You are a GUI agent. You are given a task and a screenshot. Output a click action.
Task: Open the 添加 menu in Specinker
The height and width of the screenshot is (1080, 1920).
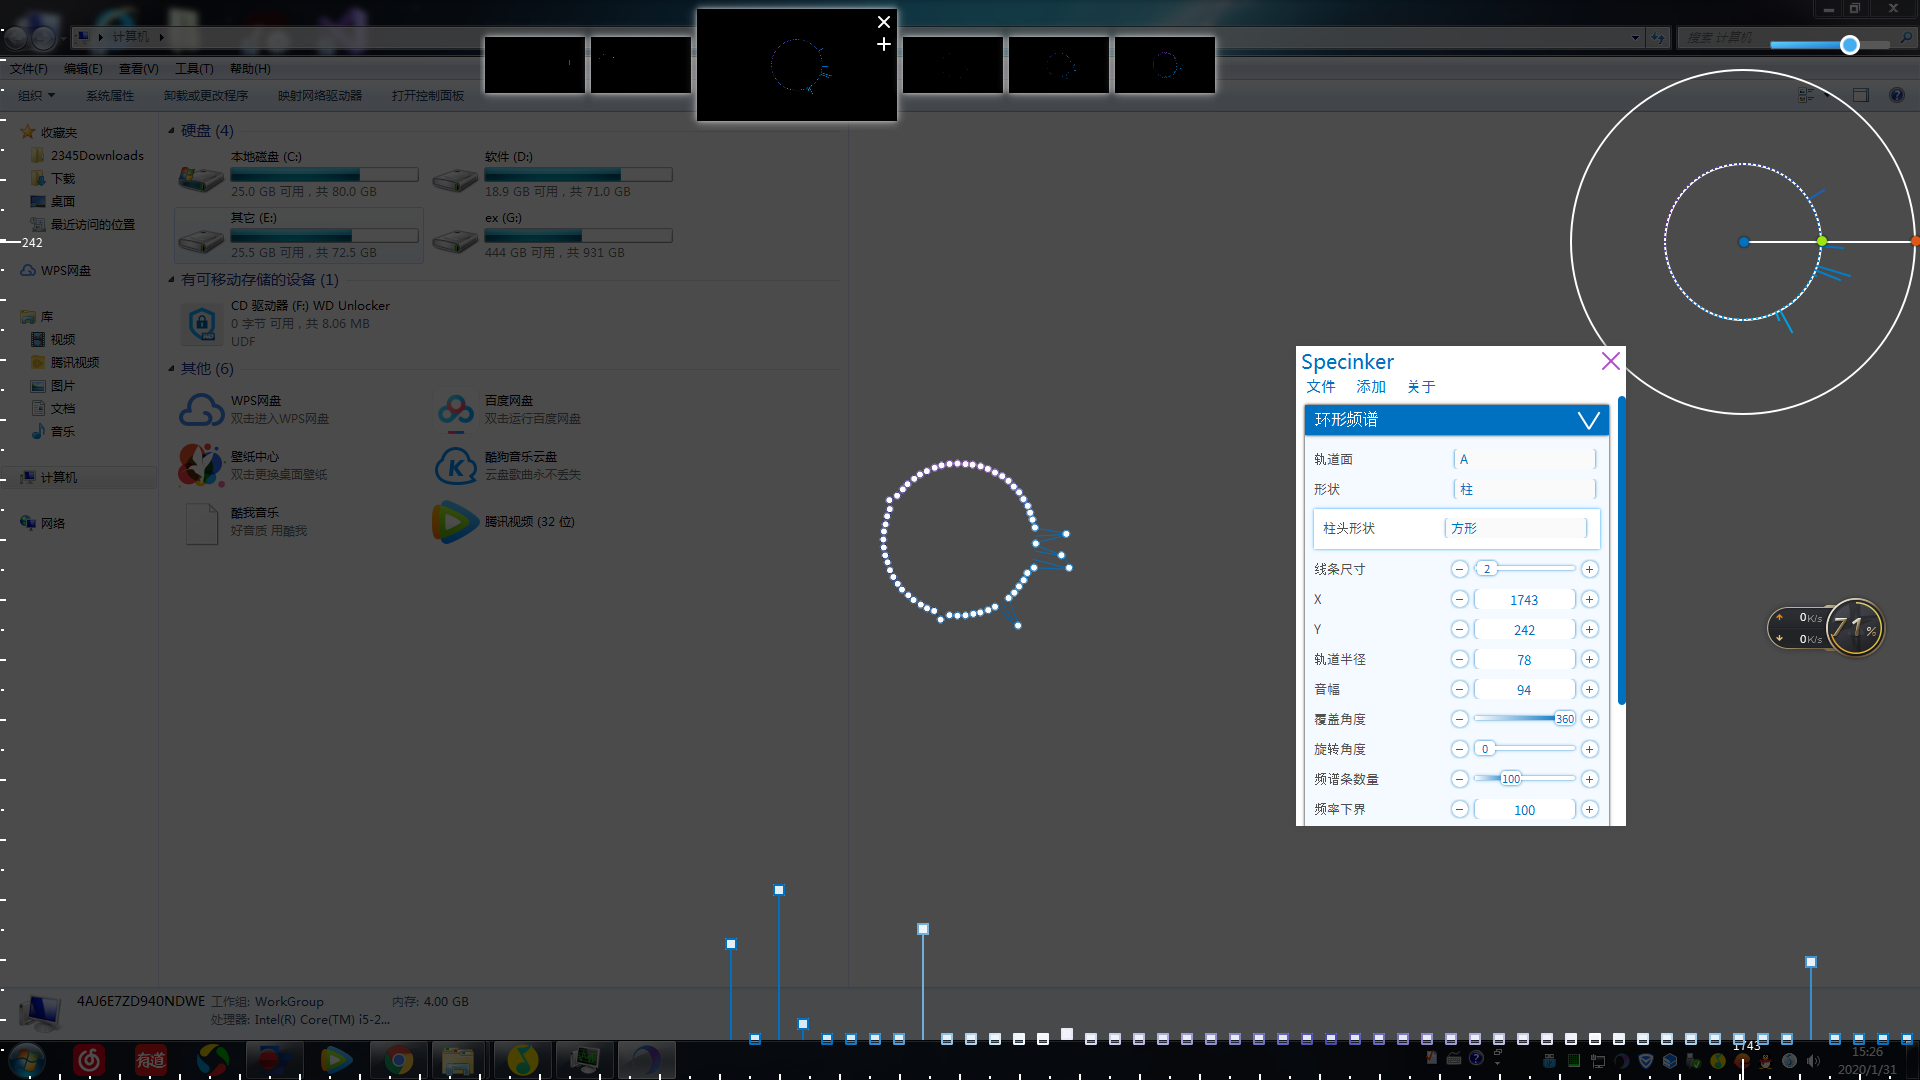[1370, 387]
